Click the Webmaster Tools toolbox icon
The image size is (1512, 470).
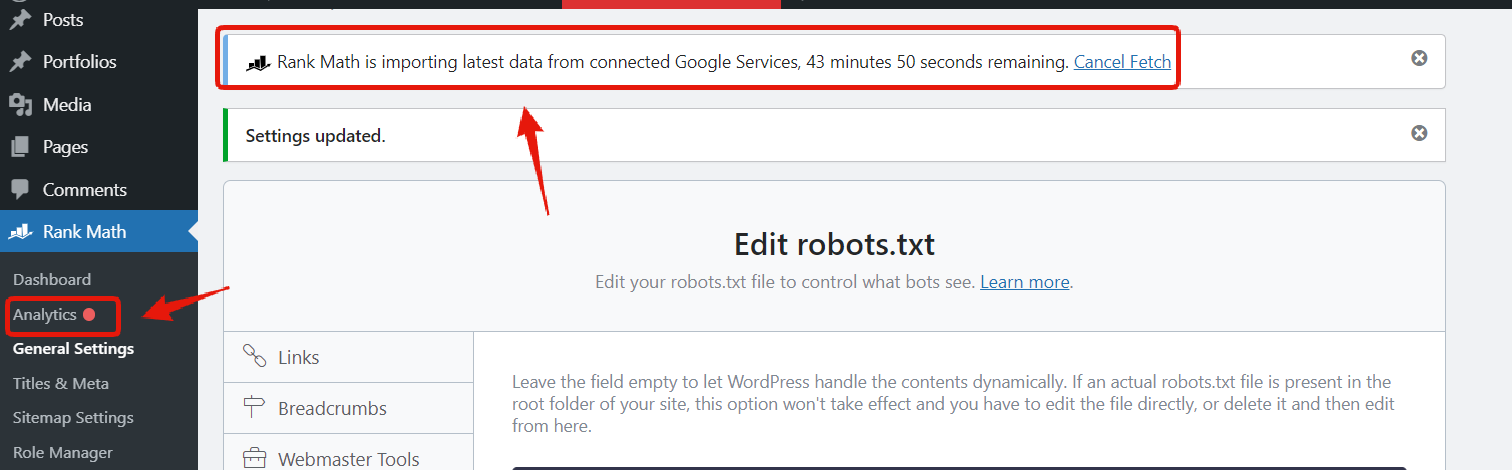254,459
